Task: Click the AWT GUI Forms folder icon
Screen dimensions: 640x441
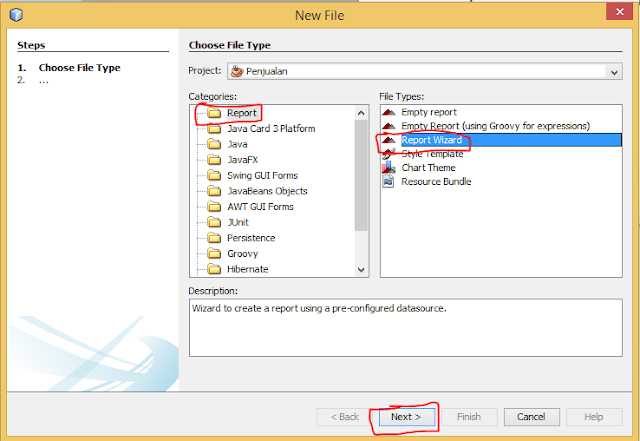Action: [214, 207]
